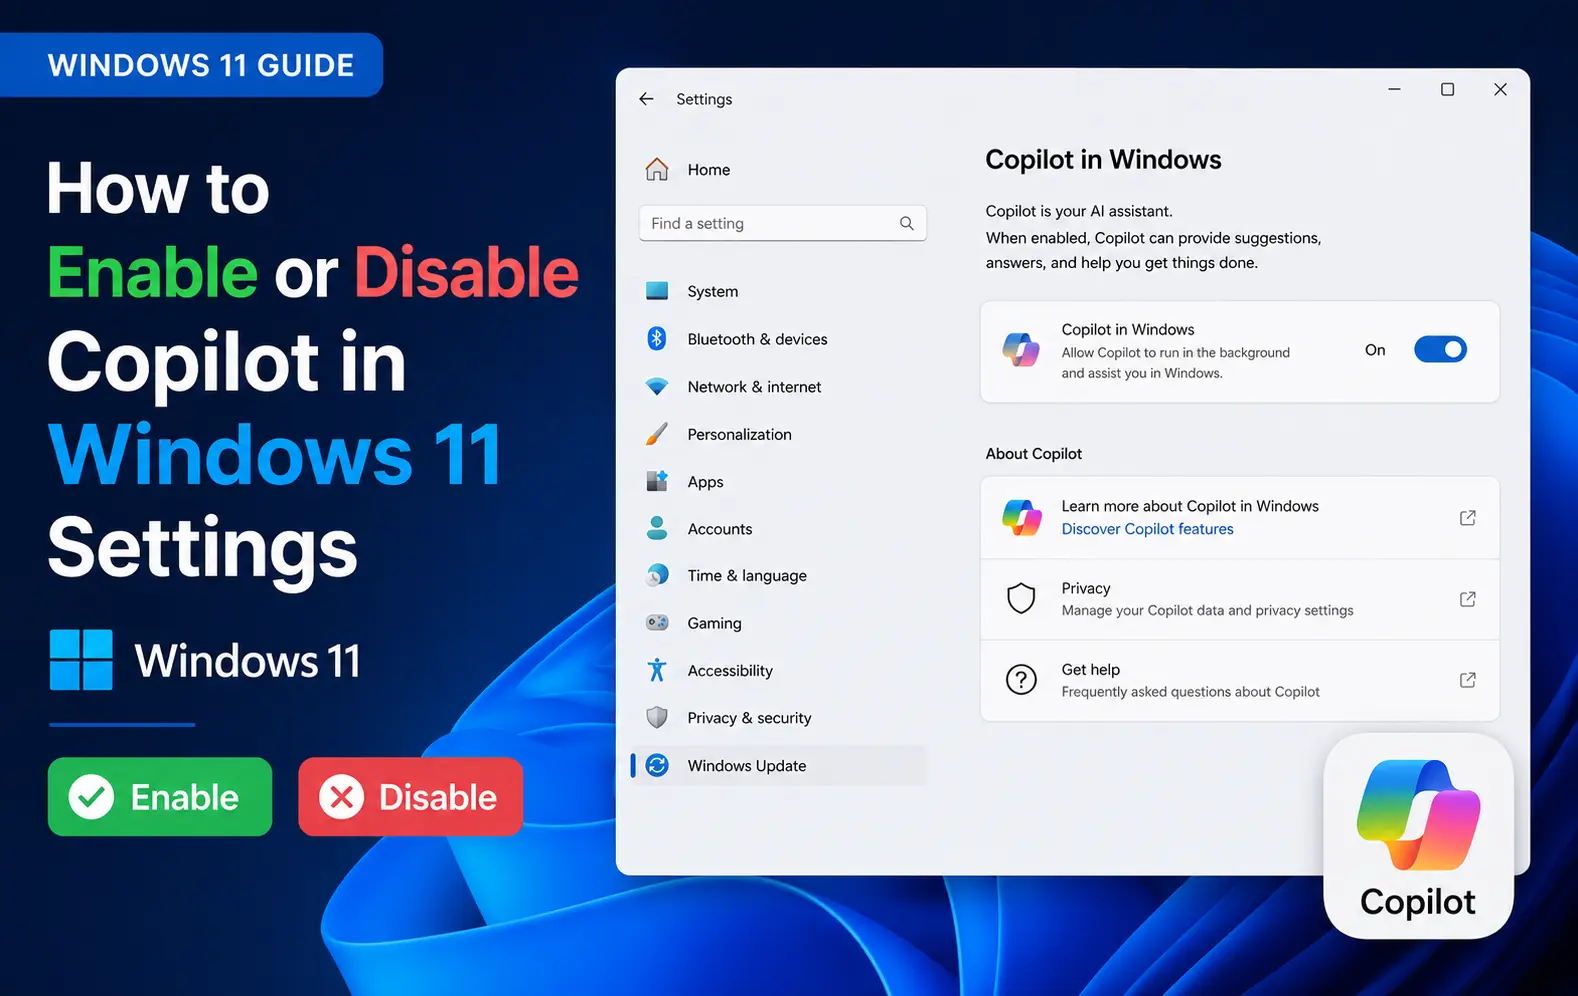
Task: Click the Windows 11 Guide banner
Action: (191, 65)
